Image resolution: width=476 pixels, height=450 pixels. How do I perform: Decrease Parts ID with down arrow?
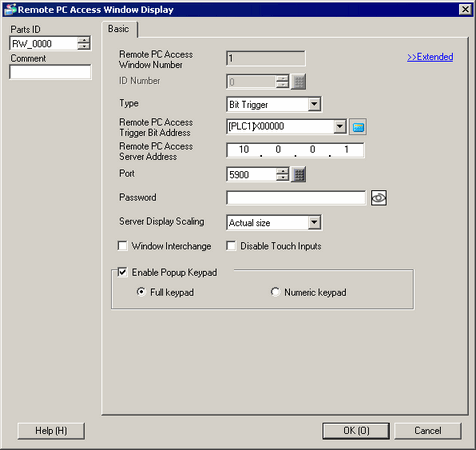click(83, 47)
